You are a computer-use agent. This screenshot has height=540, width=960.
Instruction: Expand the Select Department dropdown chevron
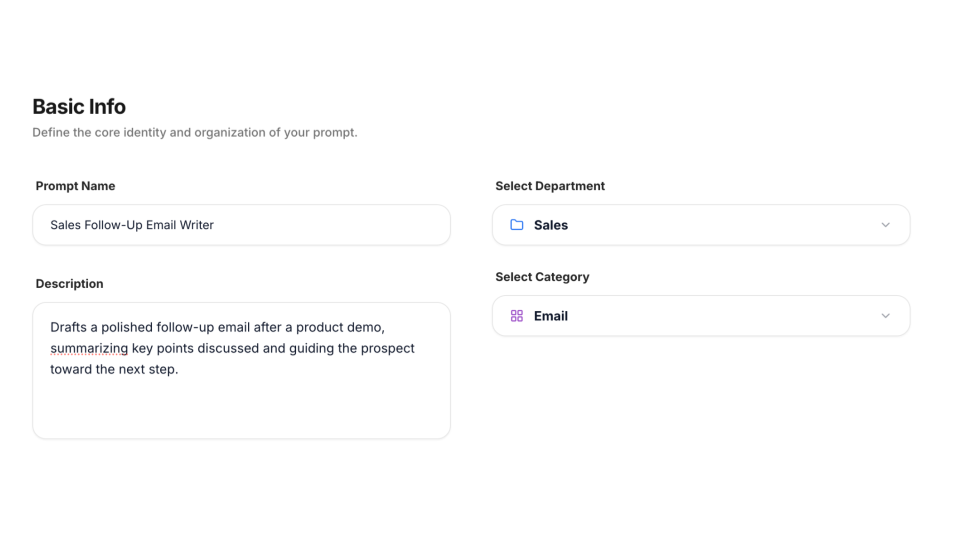click(x=885, y=225)
